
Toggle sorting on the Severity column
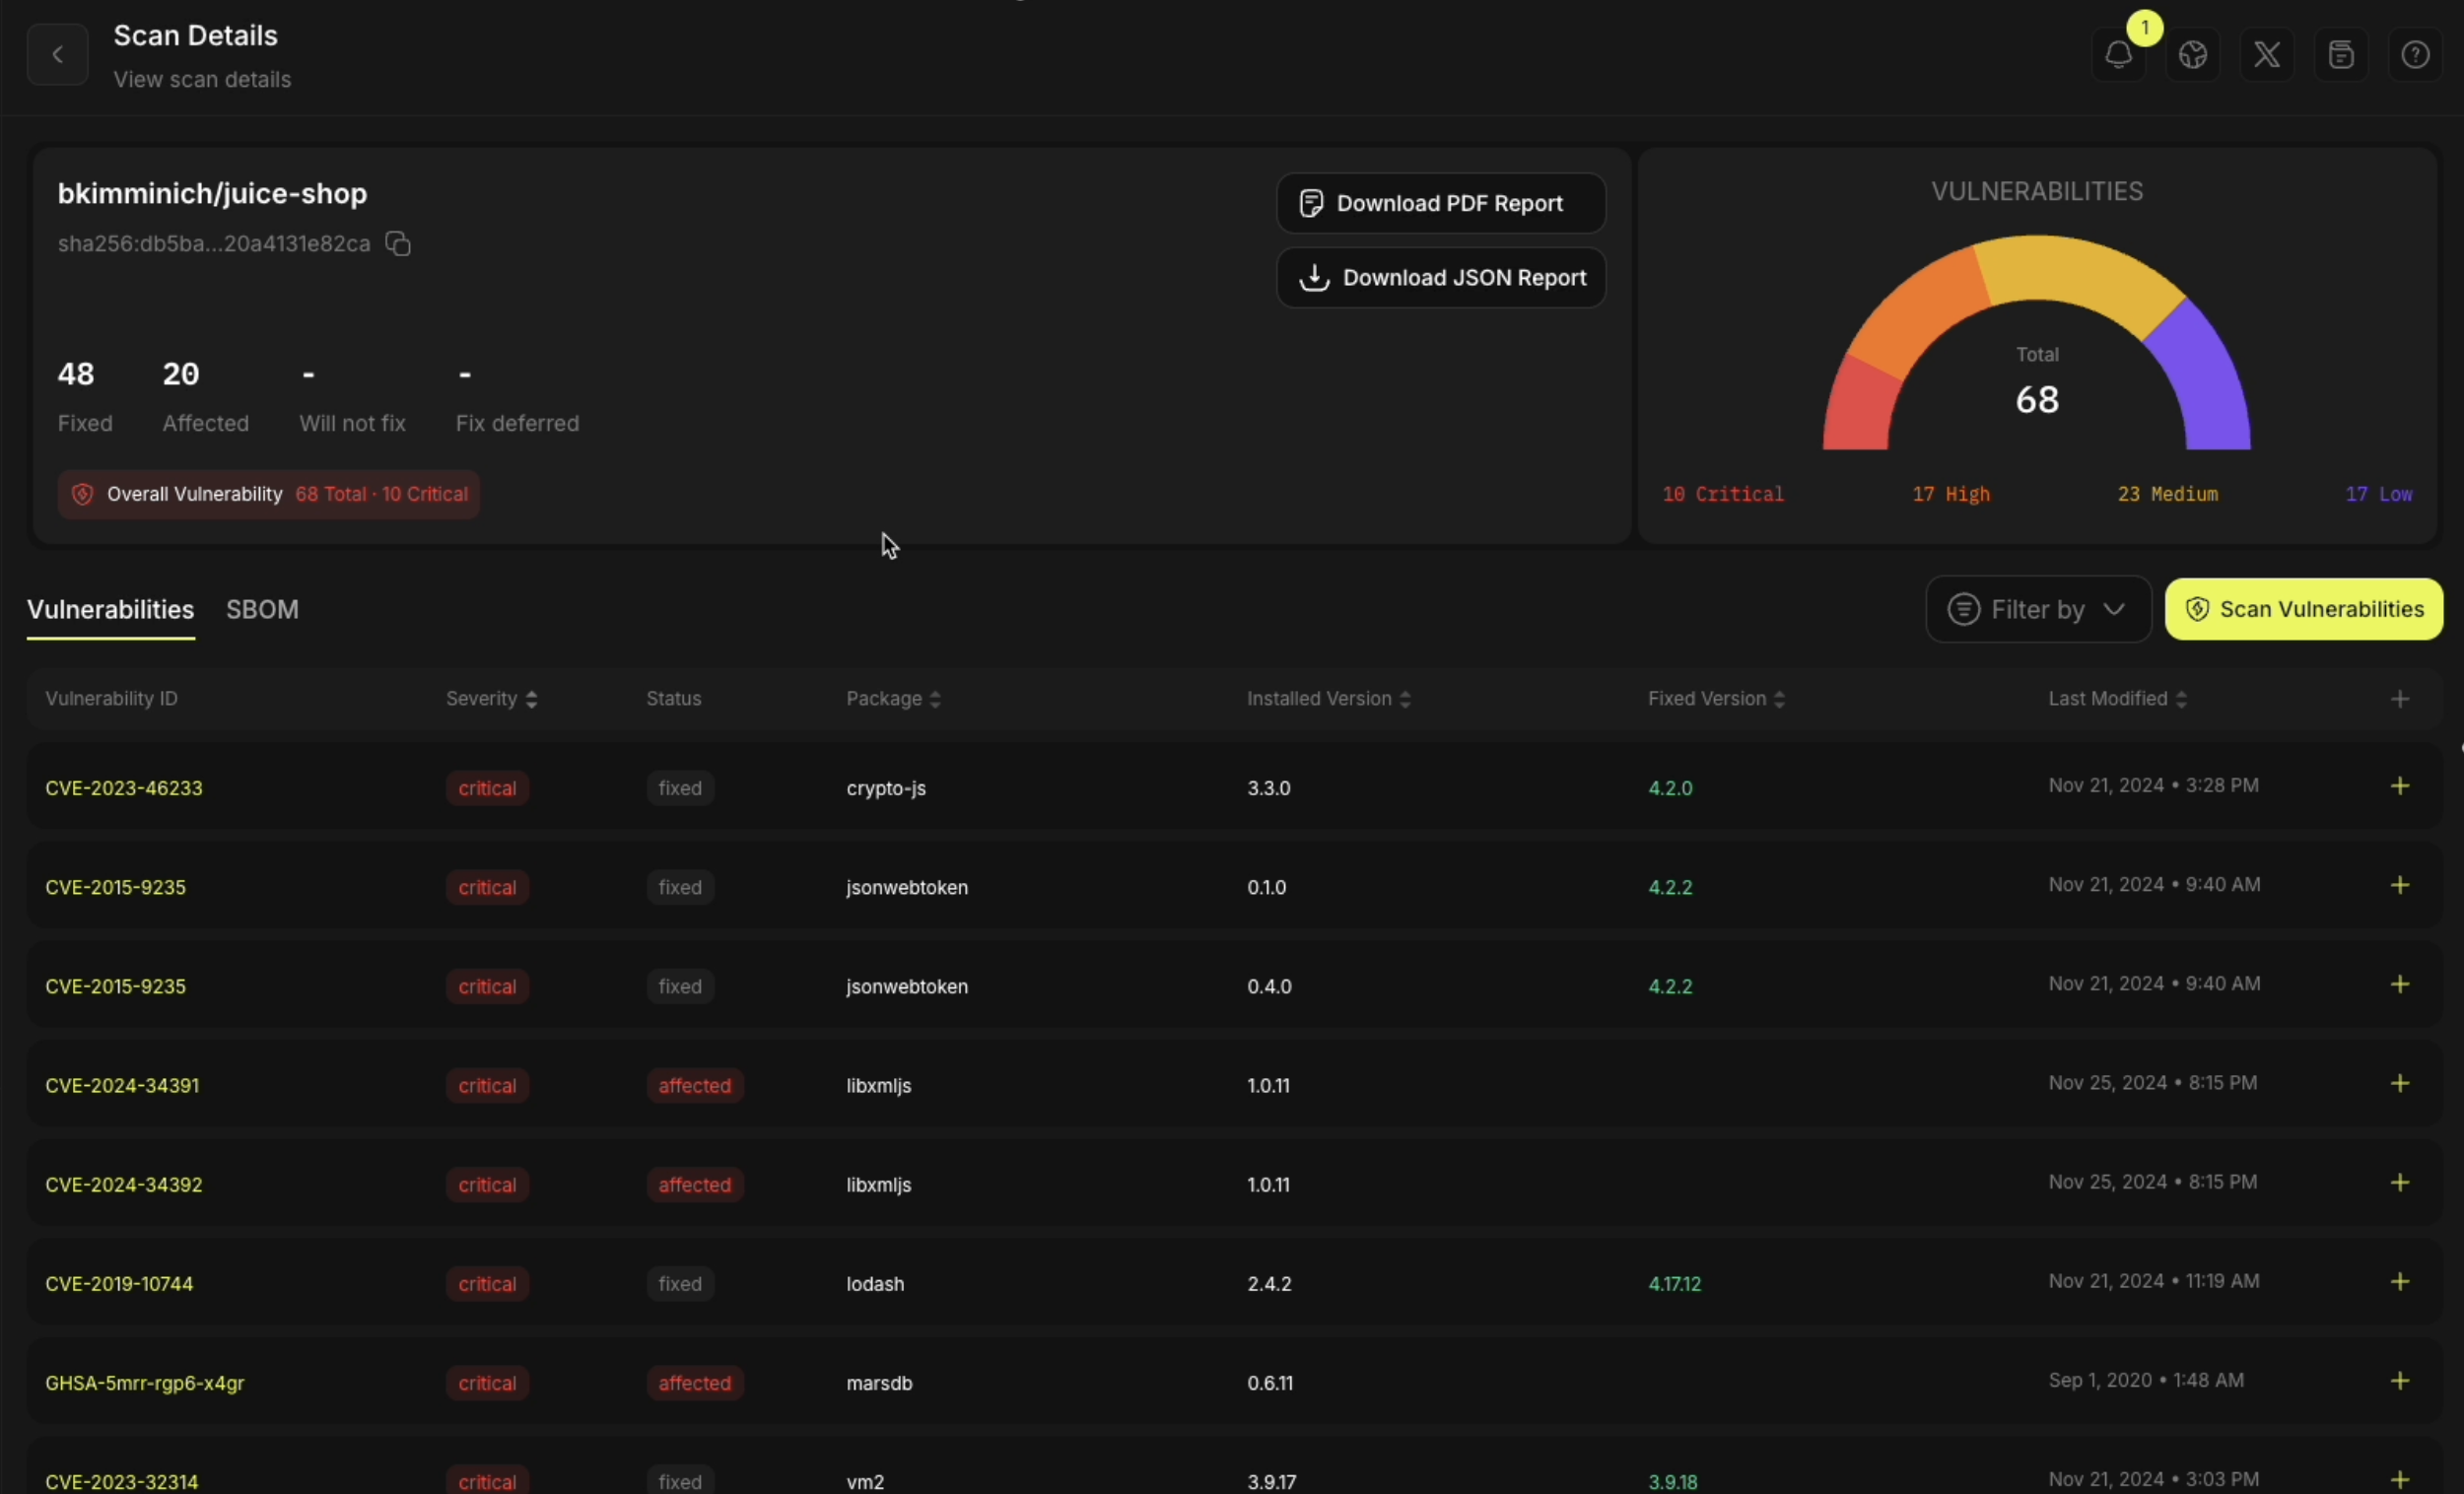tap(531, 699)
